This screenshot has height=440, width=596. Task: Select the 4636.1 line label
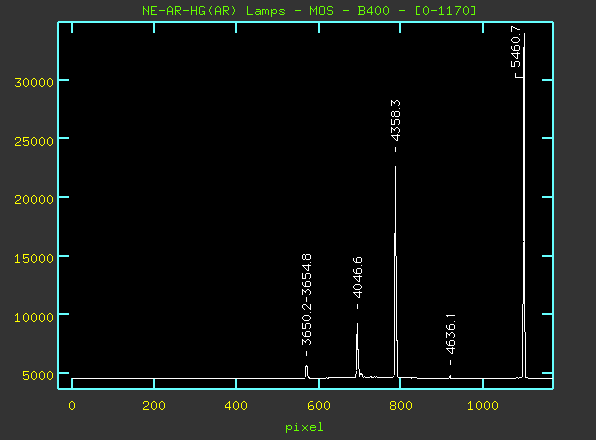(x=450, y=334)
